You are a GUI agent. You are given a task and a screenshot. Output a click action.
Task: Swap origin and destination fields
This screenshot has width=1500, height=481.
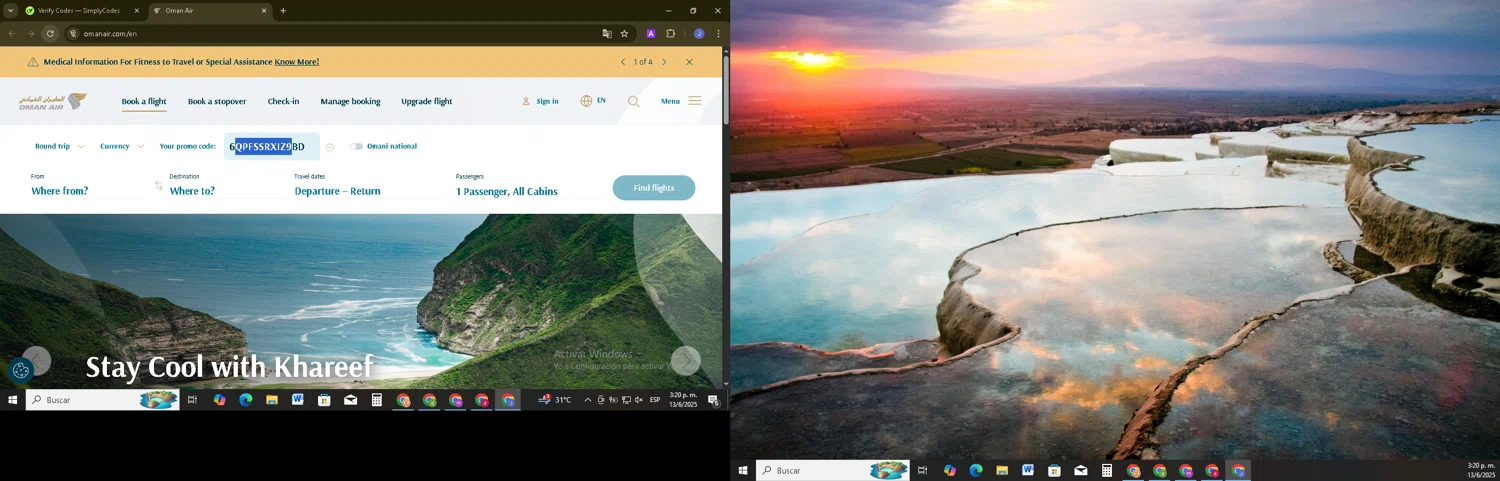158,185
